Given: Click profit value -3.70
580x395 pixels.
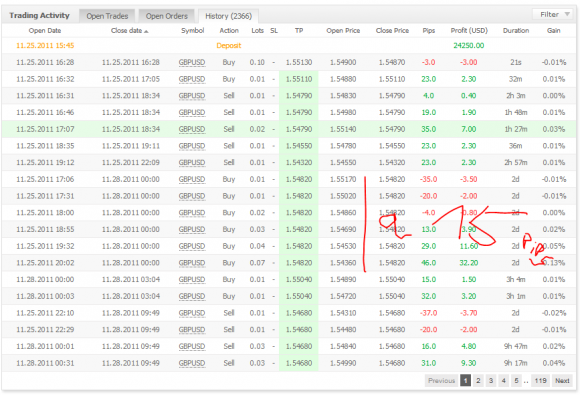Looking at the screenshot, I should pyautogui.click(x=469, y=313).
